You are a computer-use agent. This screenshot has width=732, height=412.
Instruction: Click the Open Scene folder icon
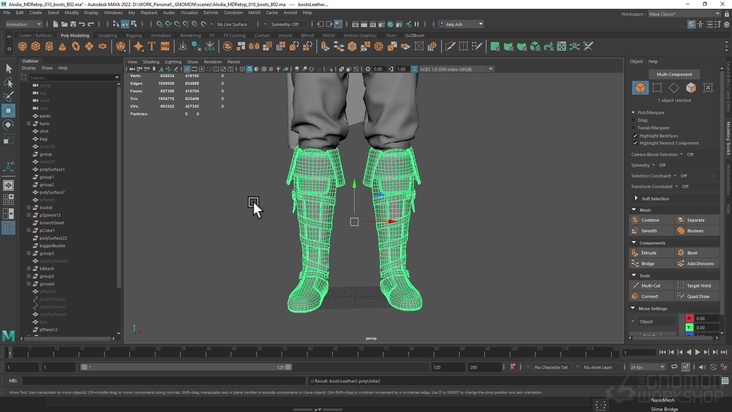click(x=64, y=24)
